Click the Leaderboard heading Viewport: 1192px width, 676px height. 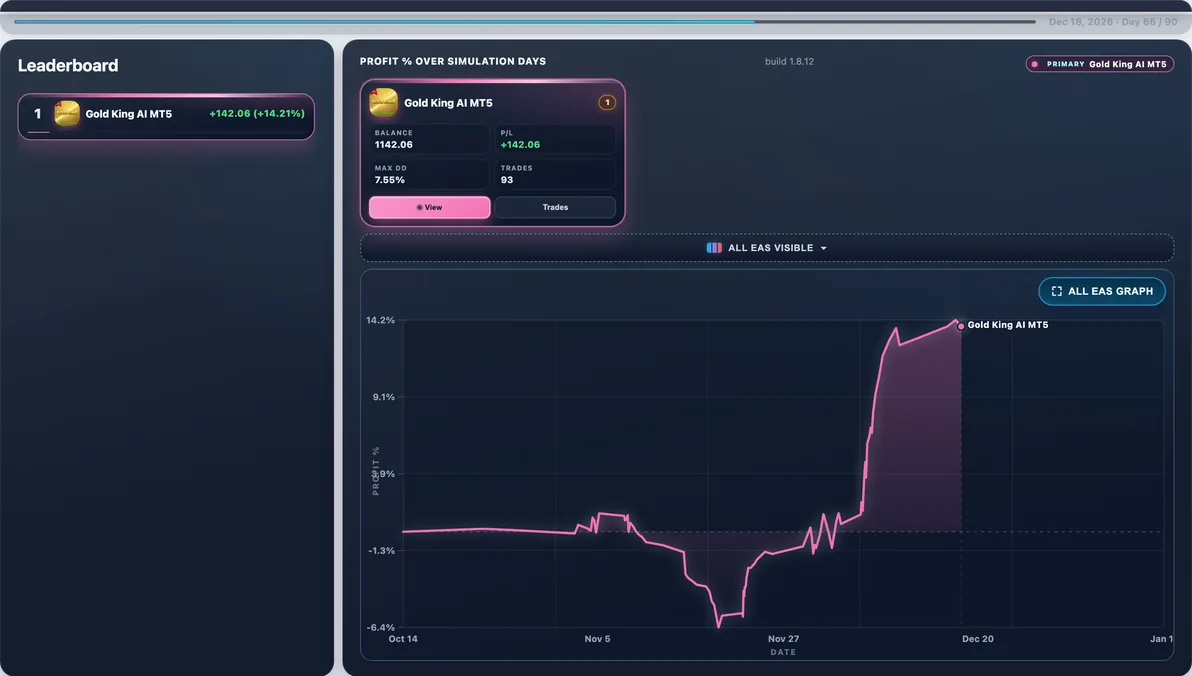pos(68,65)
